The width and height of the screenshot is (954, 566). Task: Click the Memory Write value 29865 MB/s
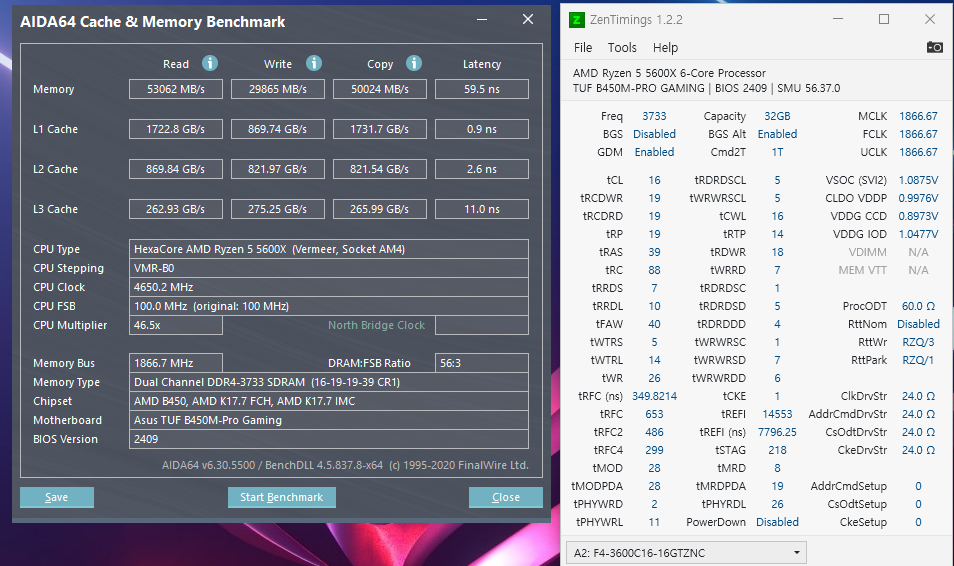click(x=277, y=89)
